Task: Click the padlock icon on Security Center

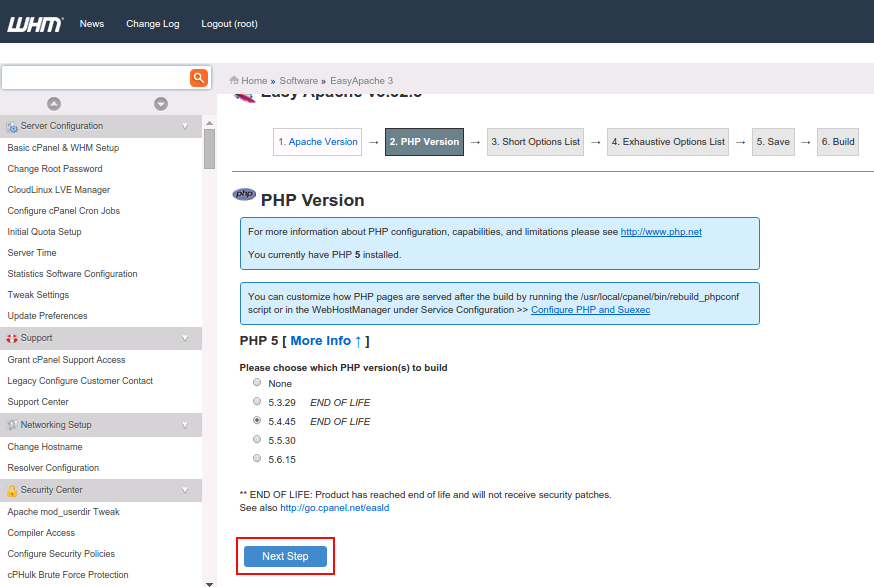Action: coord(14,489)
